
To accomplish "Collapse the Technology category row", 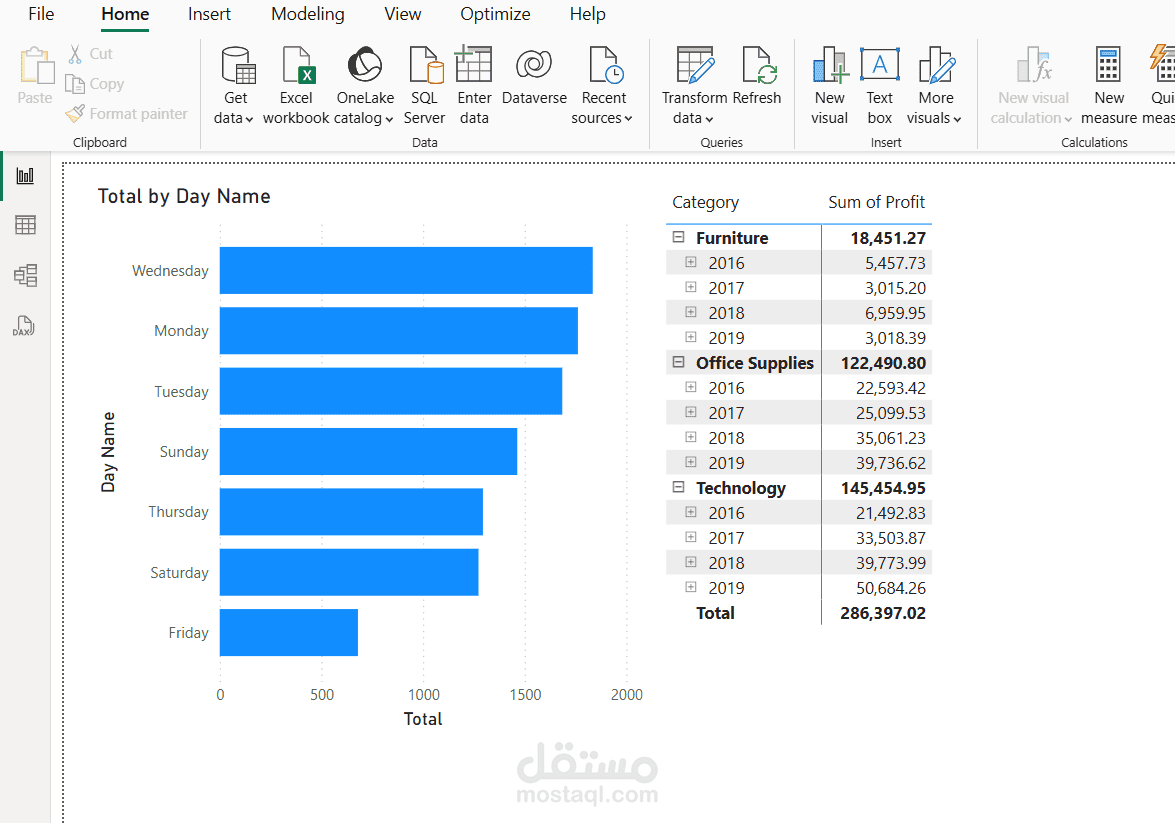I will point(679,487).
